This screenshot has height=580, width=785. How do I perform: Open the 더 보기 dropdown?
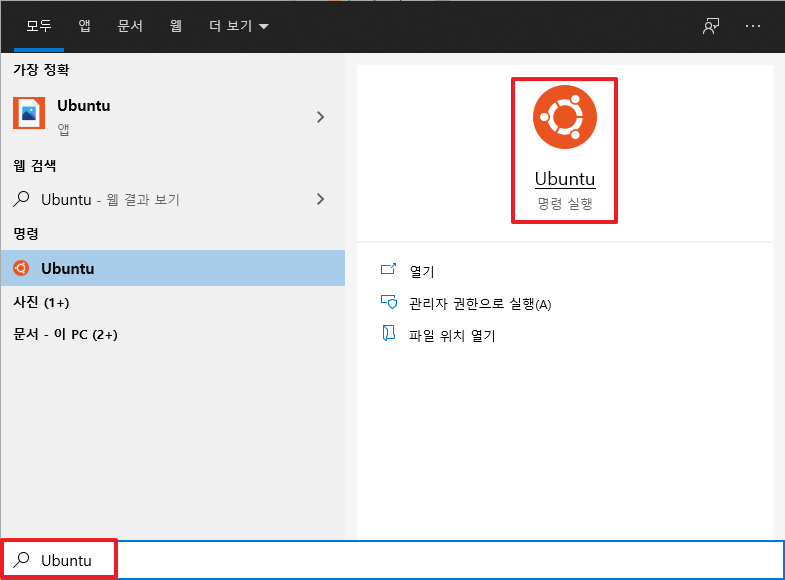click(239, 26)
